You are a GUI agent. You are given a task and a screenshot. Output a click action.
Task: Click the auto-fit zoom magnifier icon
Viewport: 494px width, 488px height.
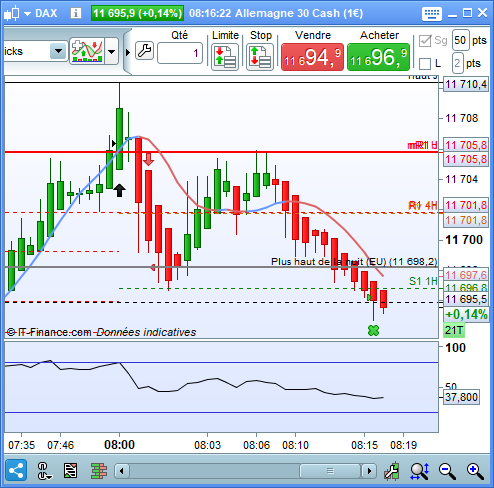[x=420, y=471]
